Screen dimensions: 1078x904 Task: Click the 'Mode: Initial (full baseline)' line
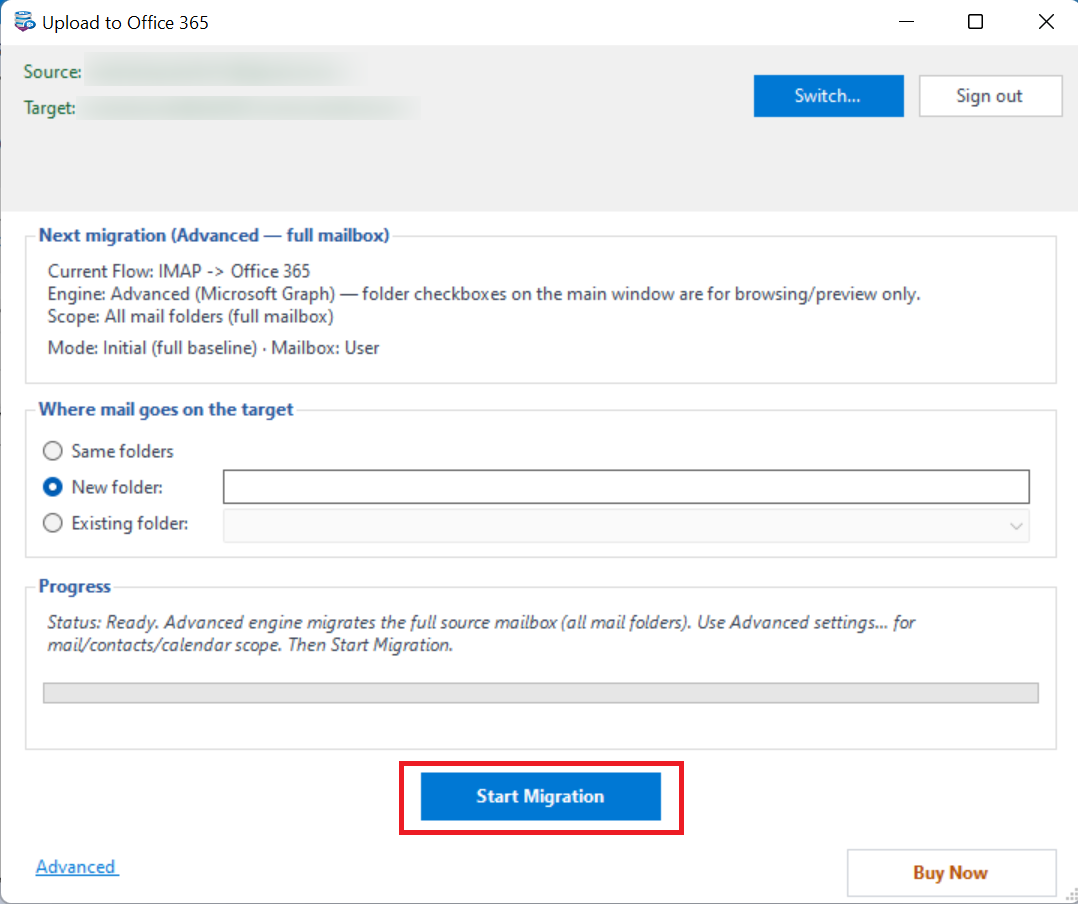pos(213,348)
